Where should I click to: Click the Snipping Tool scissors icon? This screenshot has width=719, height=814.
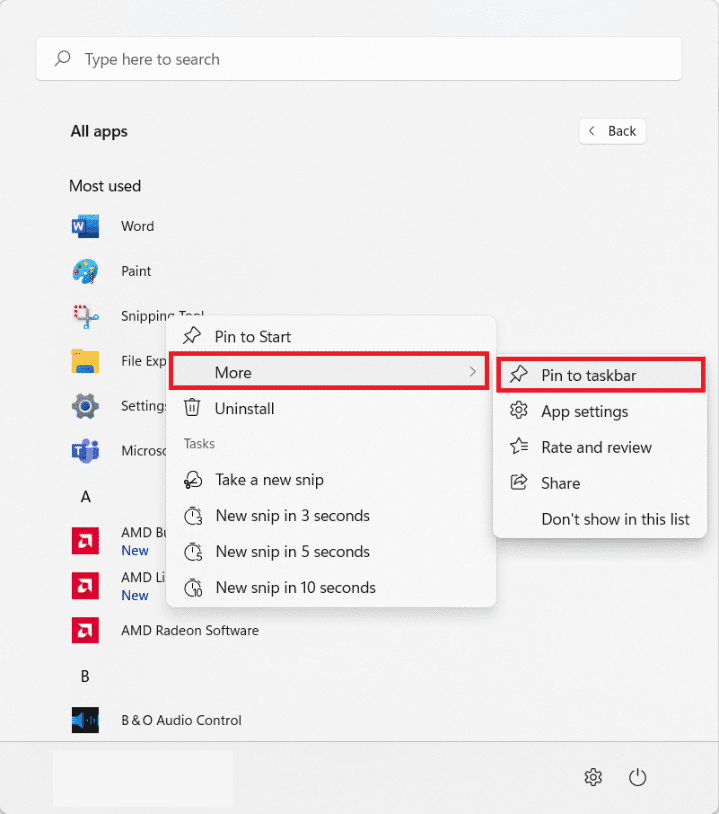[85, 316]
